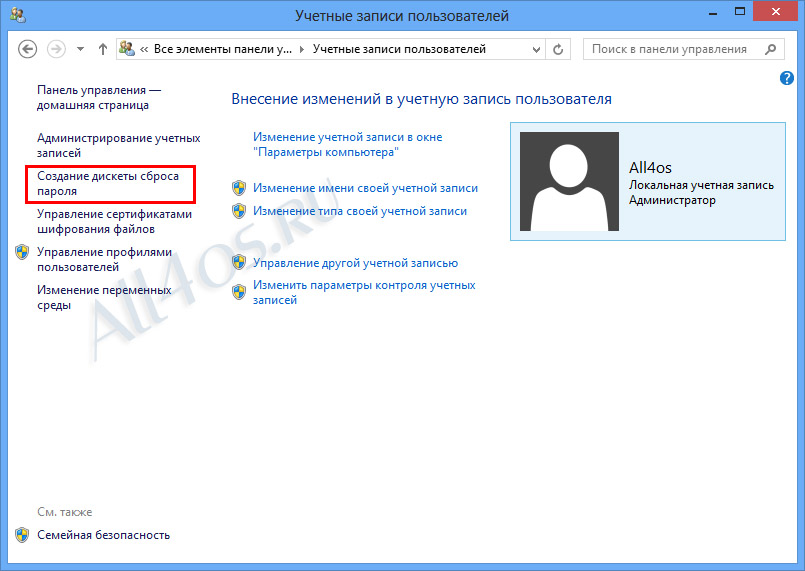Click shield icon beside 'Семейная безопасность'
The width and height of the screenshot is (805, 571).
[22, 535]
